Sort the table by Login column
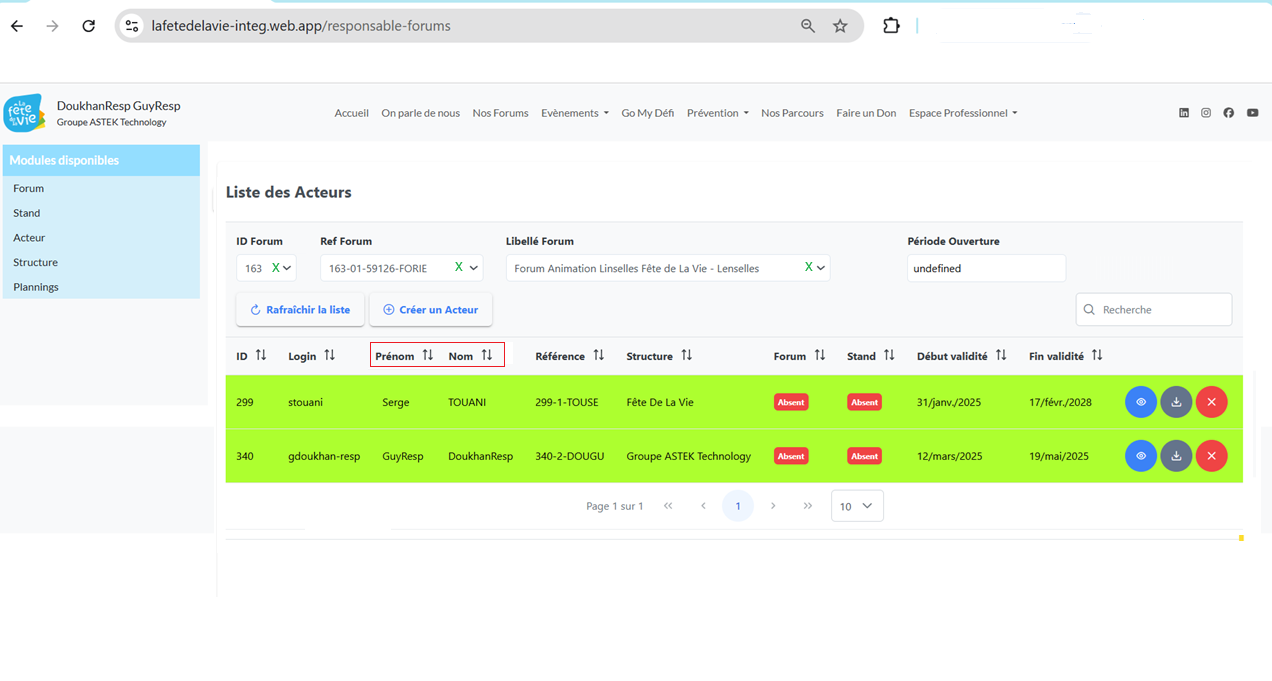Screen dimensions: 1272x681 tap(329, 356)
